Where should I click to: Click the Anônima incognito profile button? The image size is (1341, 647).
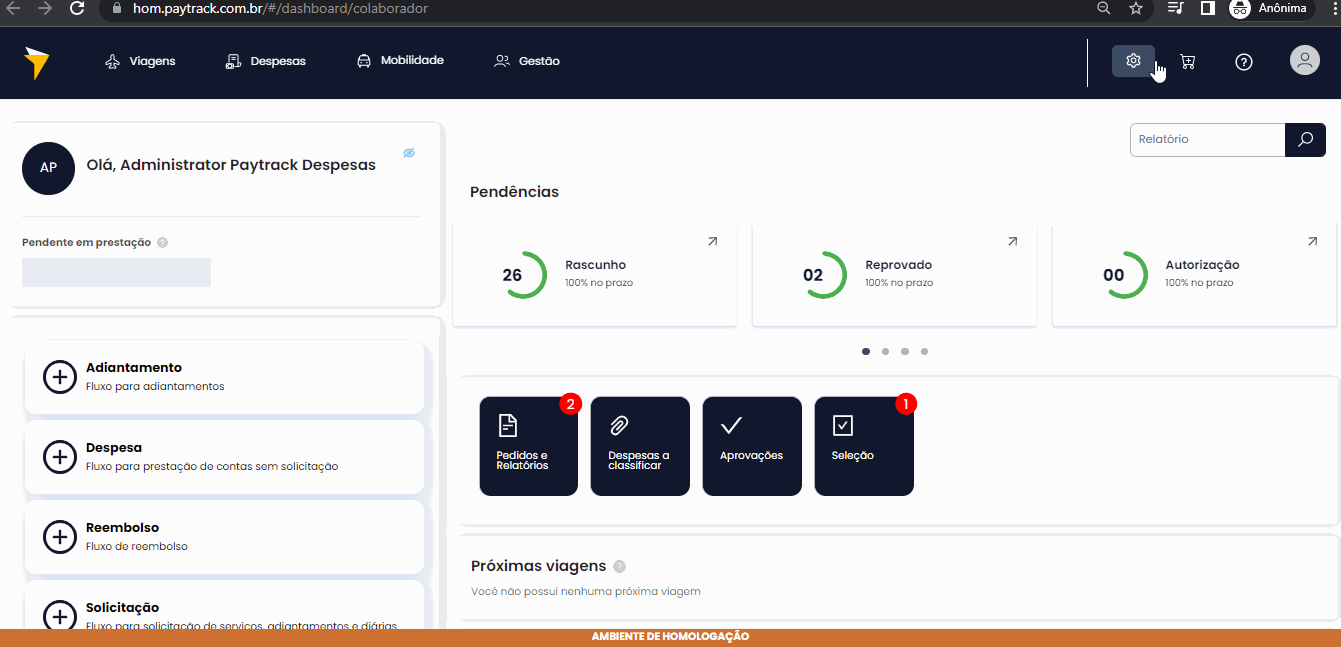point(1269,8)
